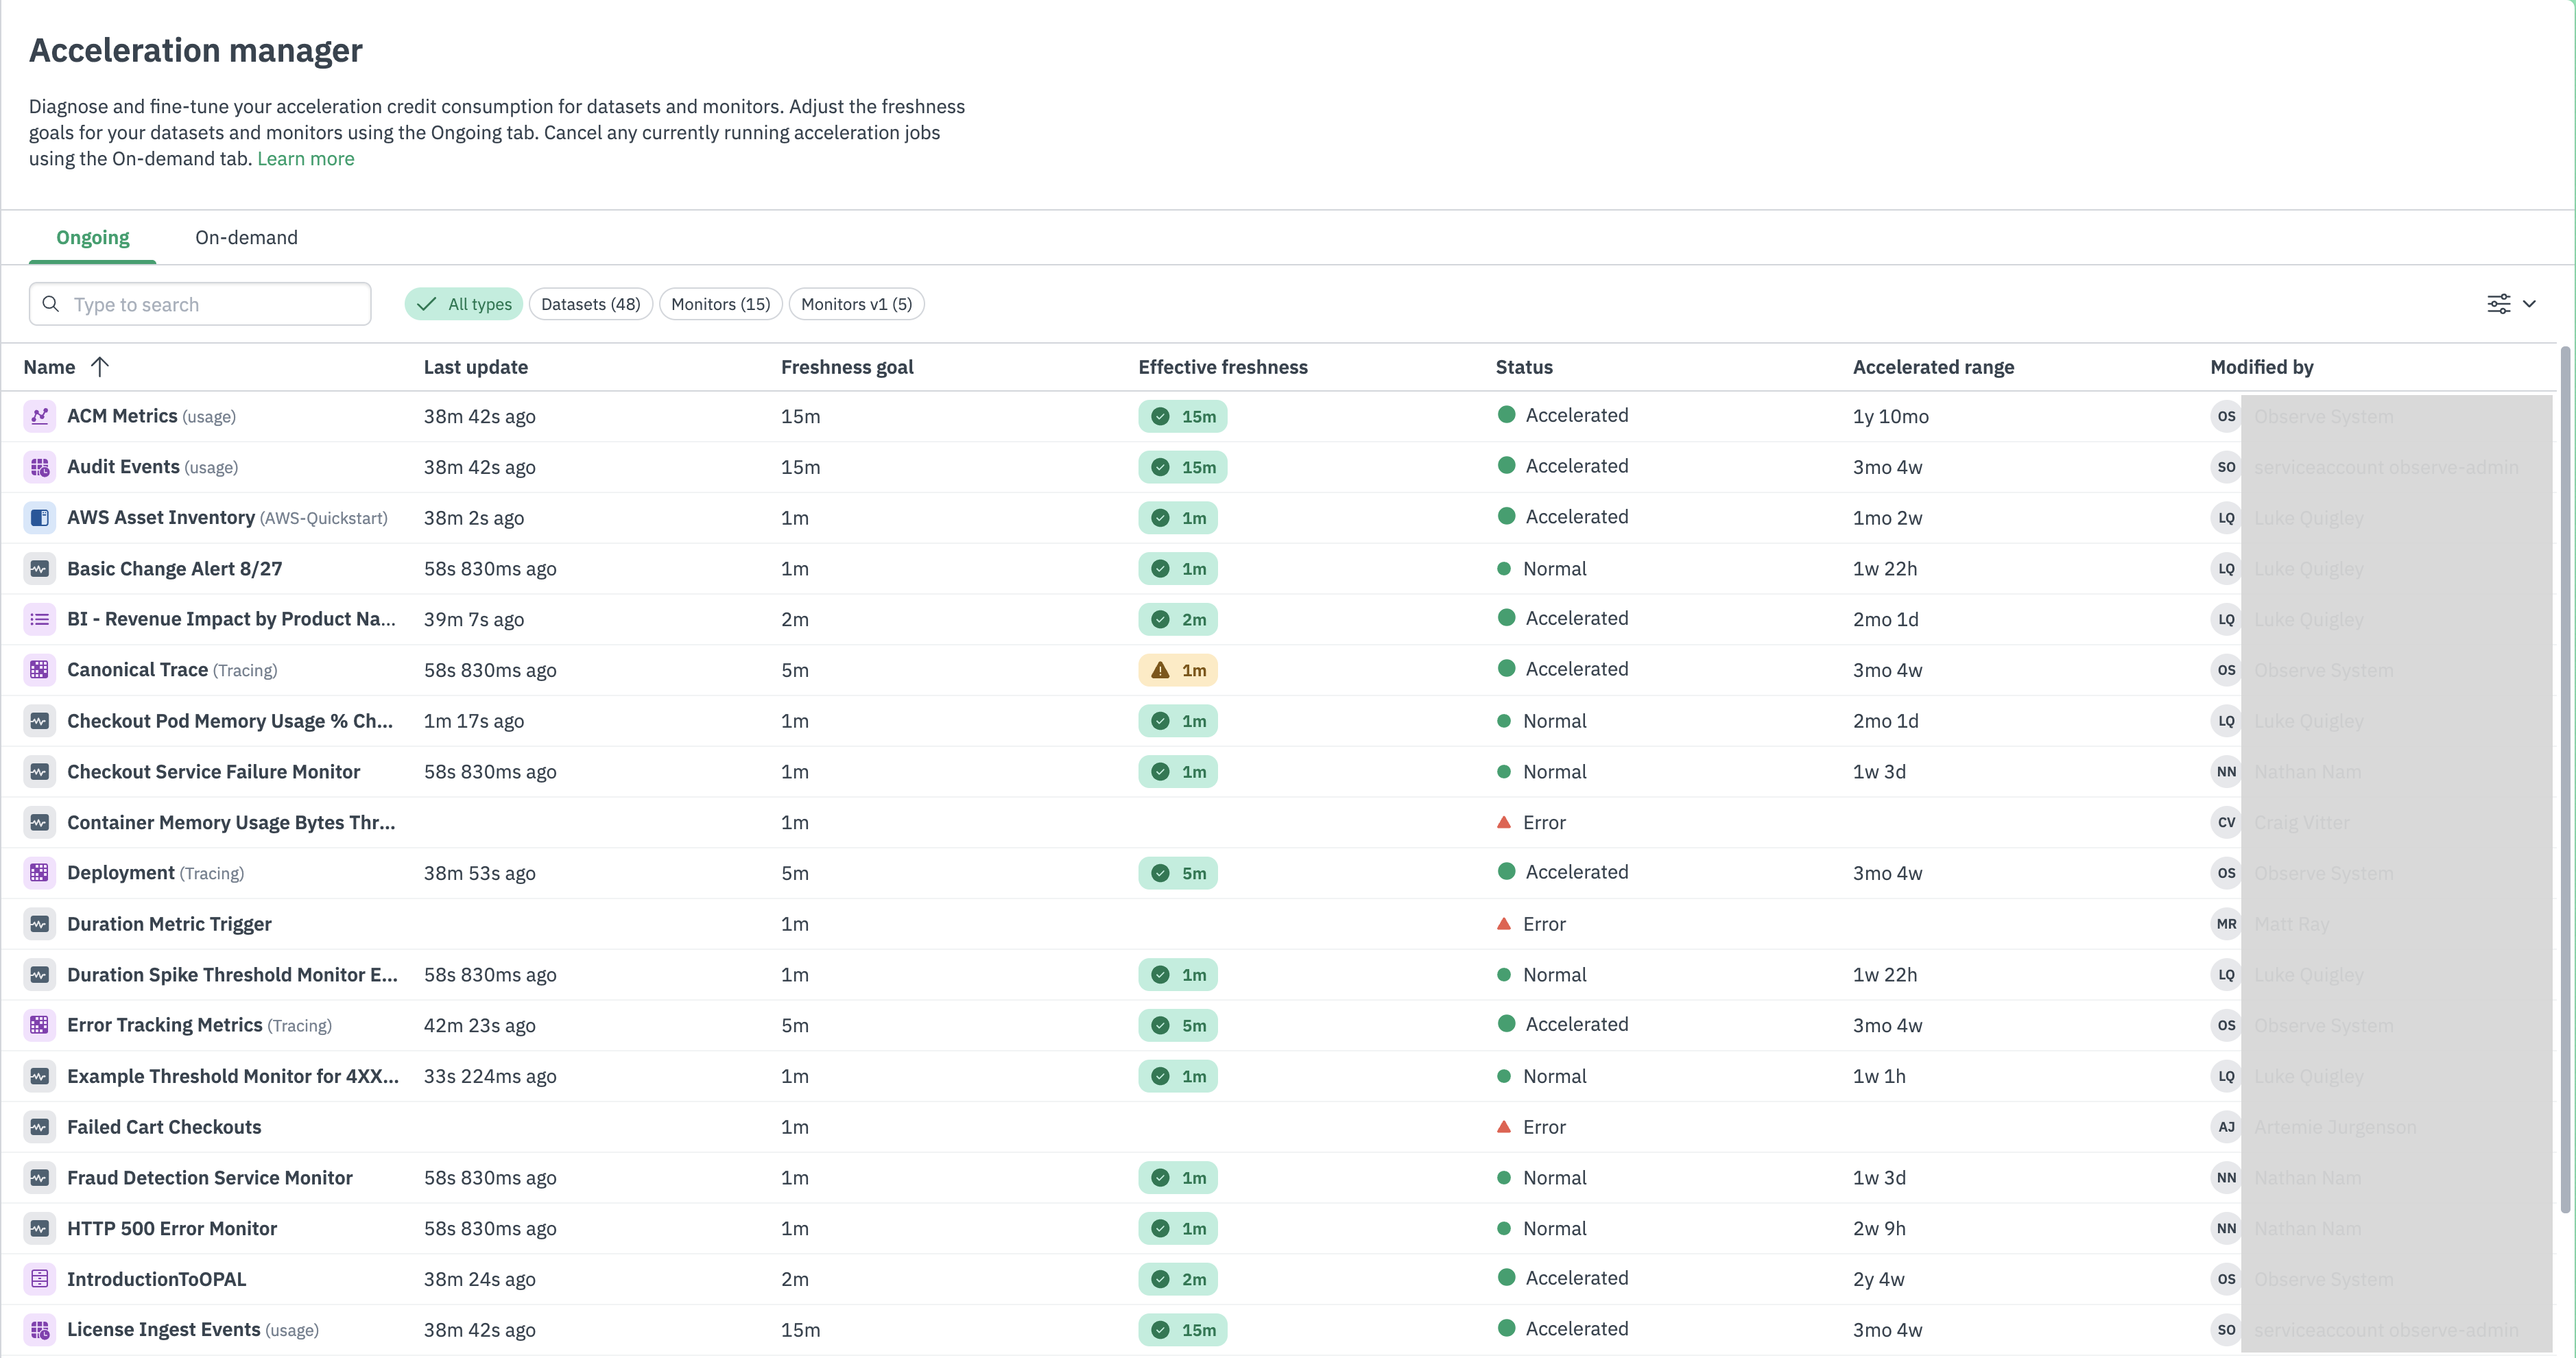
Task: Click the AWS Asset Inventory resource icon
Action: click(39, 518)
